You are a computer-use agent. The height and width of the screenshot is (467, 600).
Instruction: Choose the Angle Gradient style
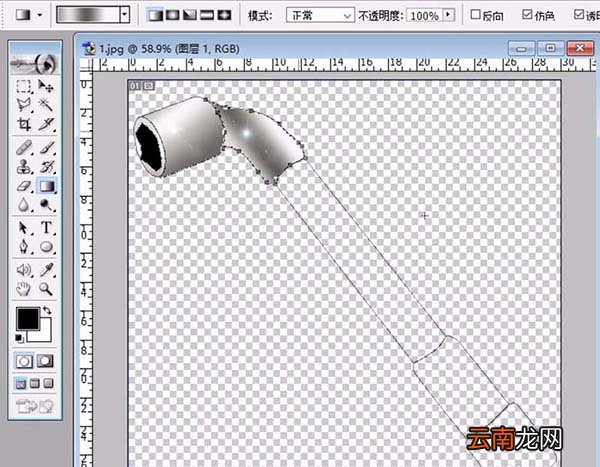(190, 15)
